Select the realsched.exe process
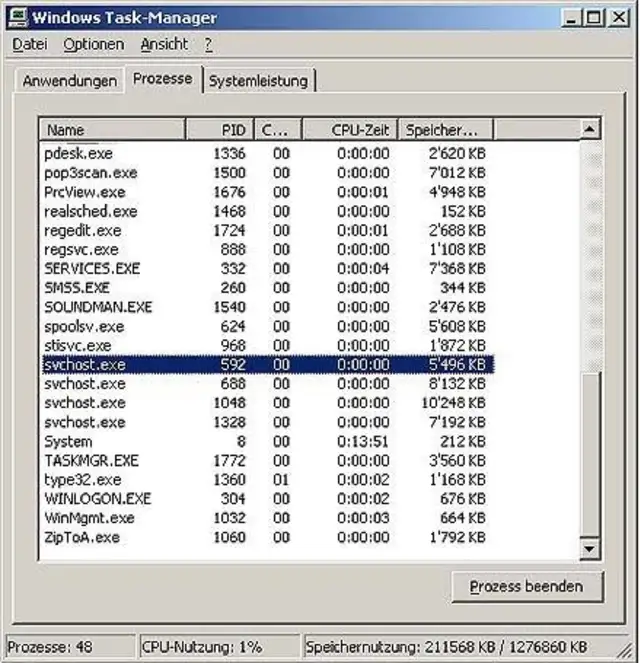 point(268,211)
